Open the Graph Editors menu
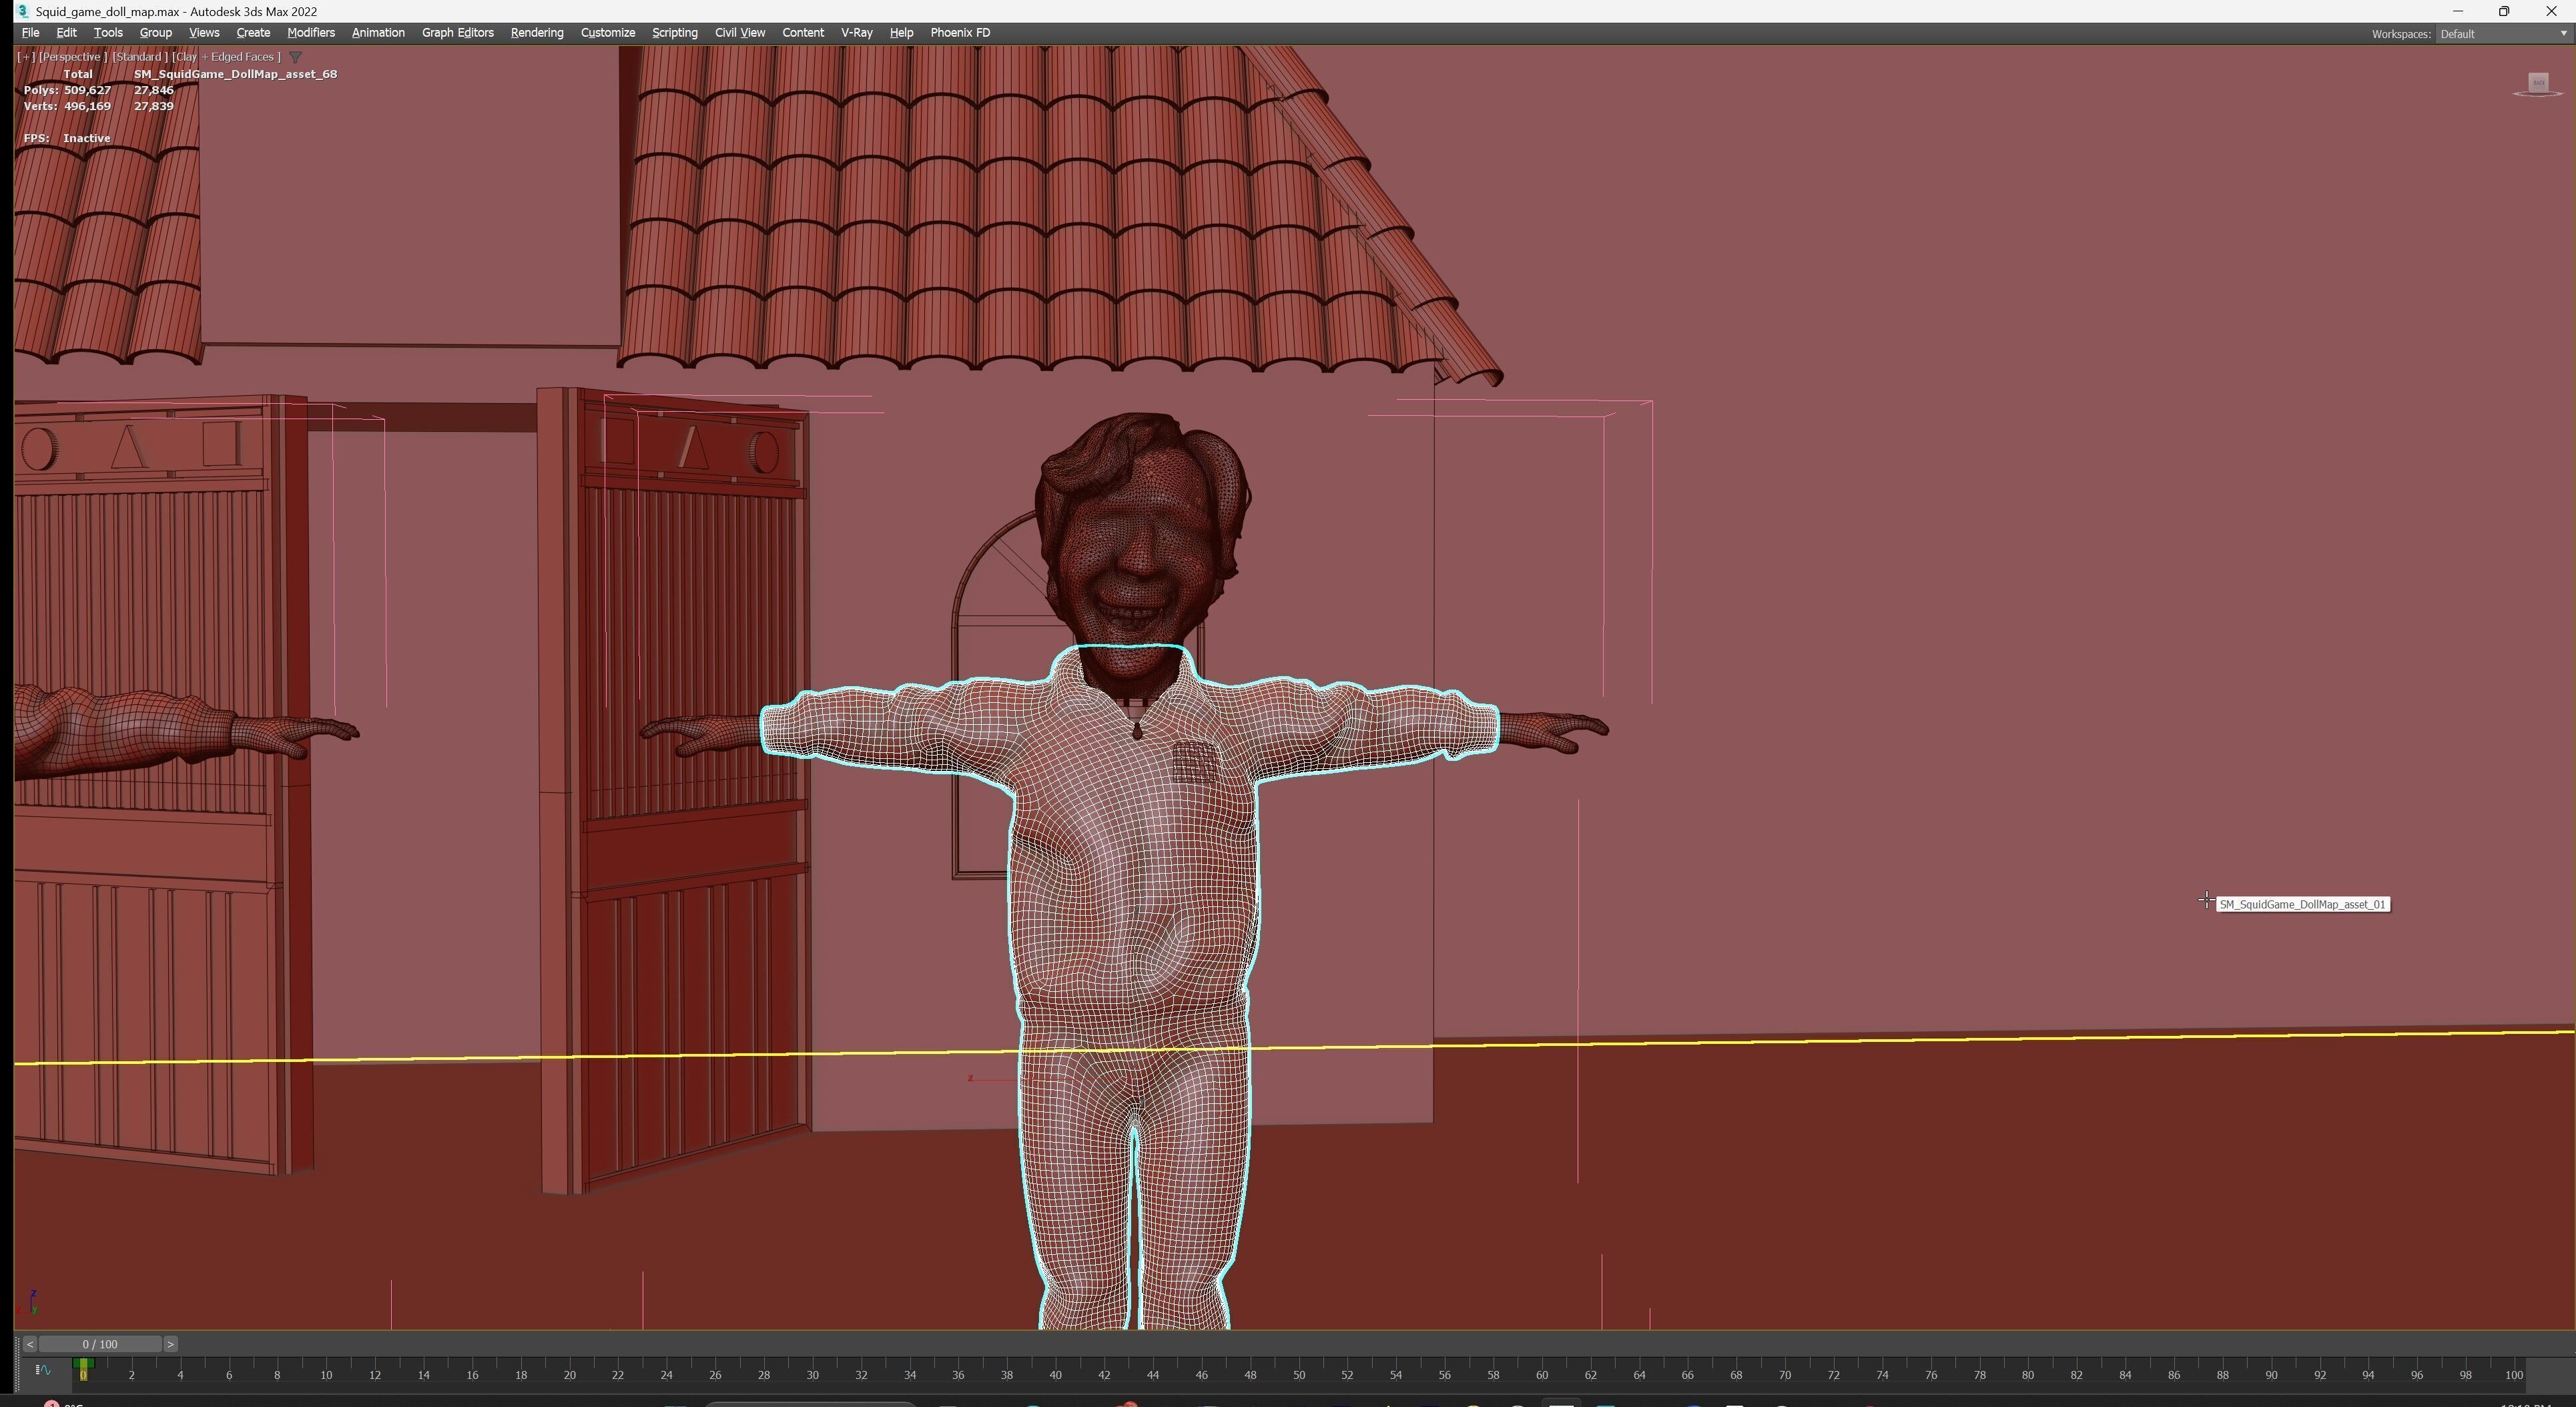This screenshot has width=2576, height=1407. coord(457,33)
